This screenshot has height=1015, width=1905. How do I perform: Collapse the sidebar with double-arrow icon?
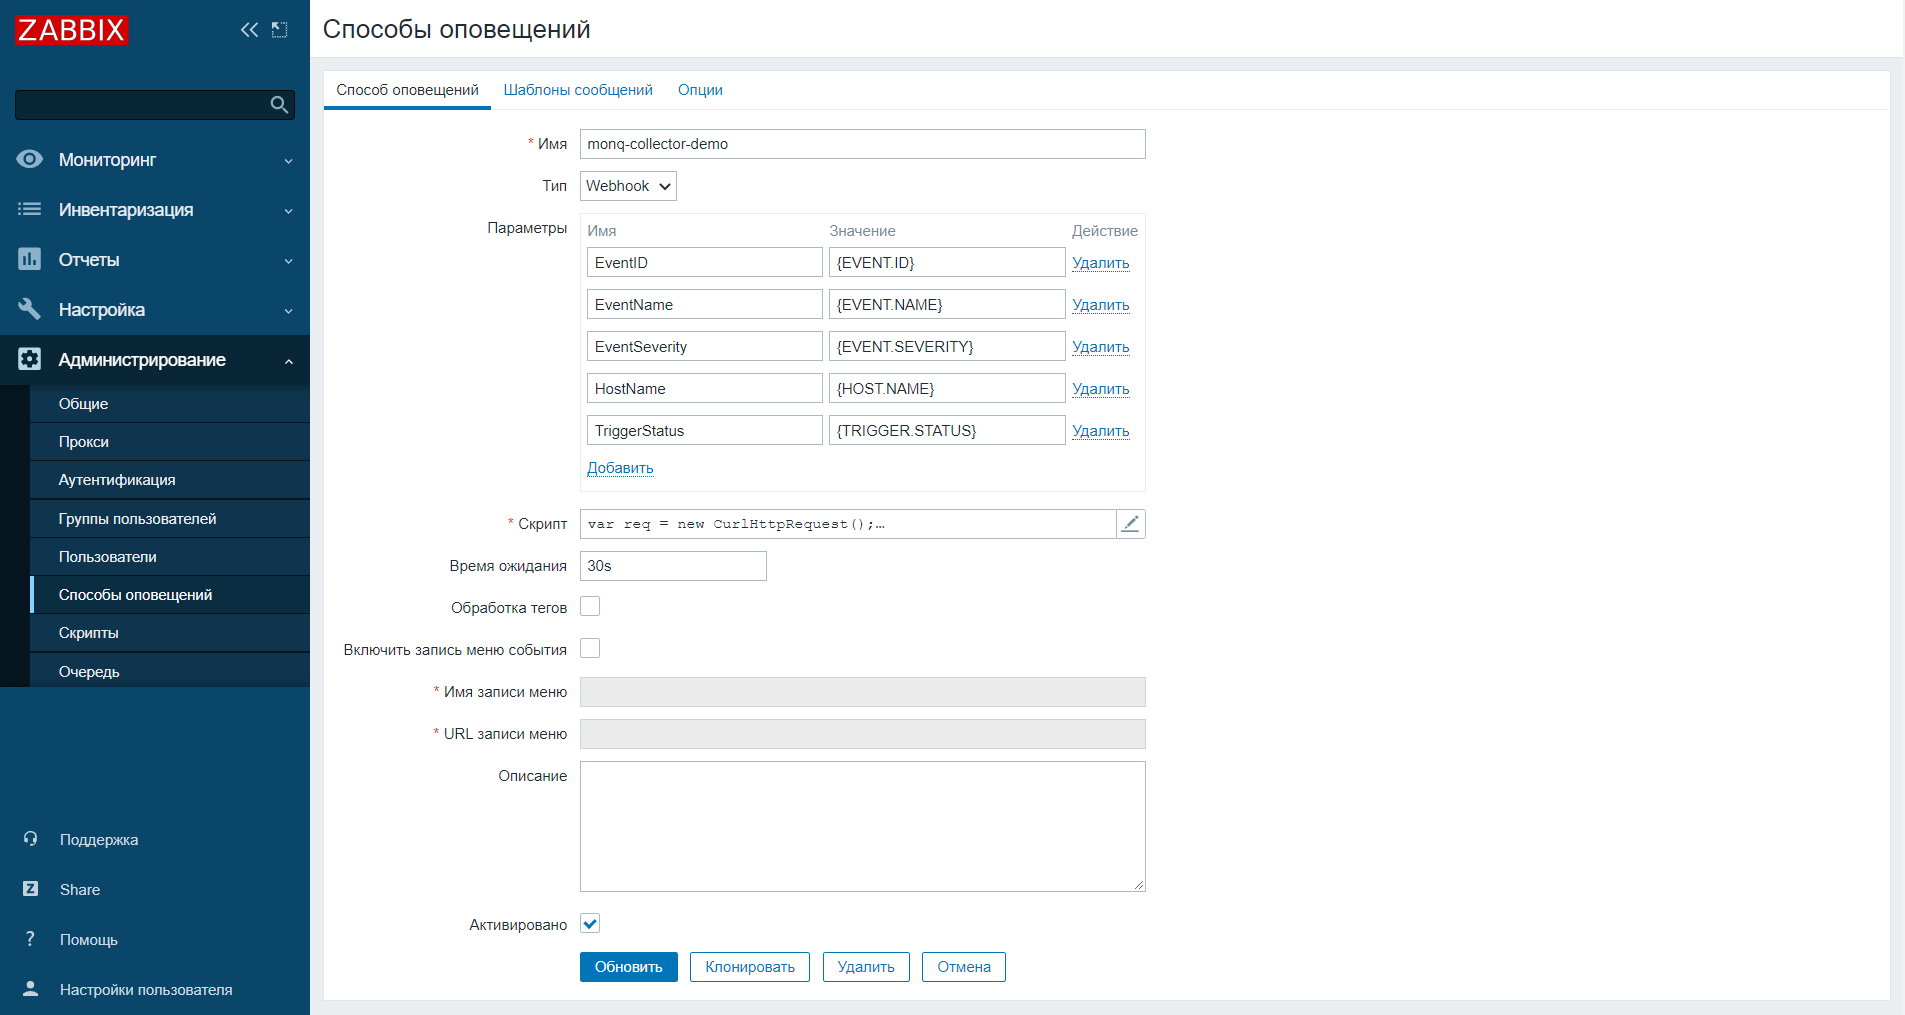[x=249, y=30]
